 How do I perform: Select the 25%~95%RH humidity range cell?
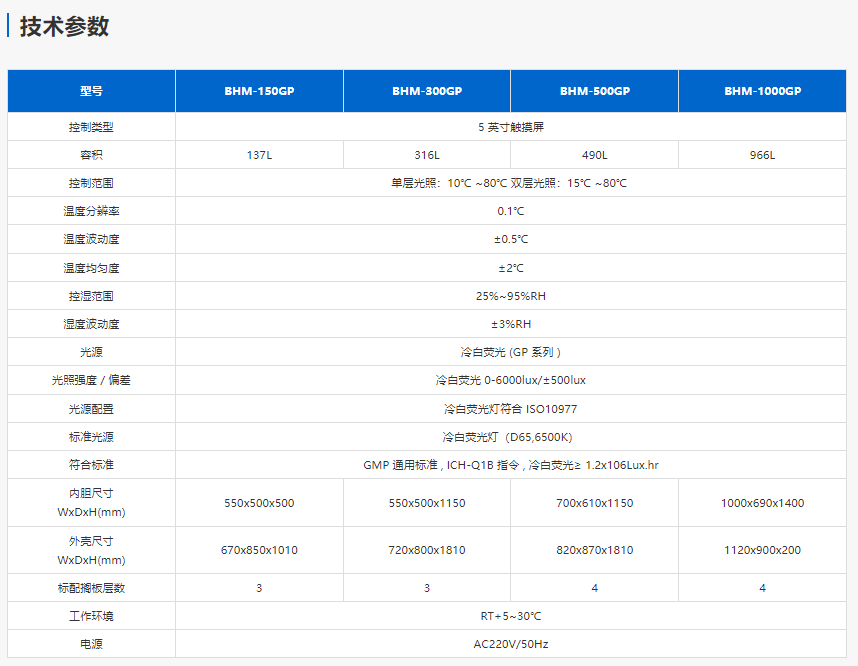511,296
